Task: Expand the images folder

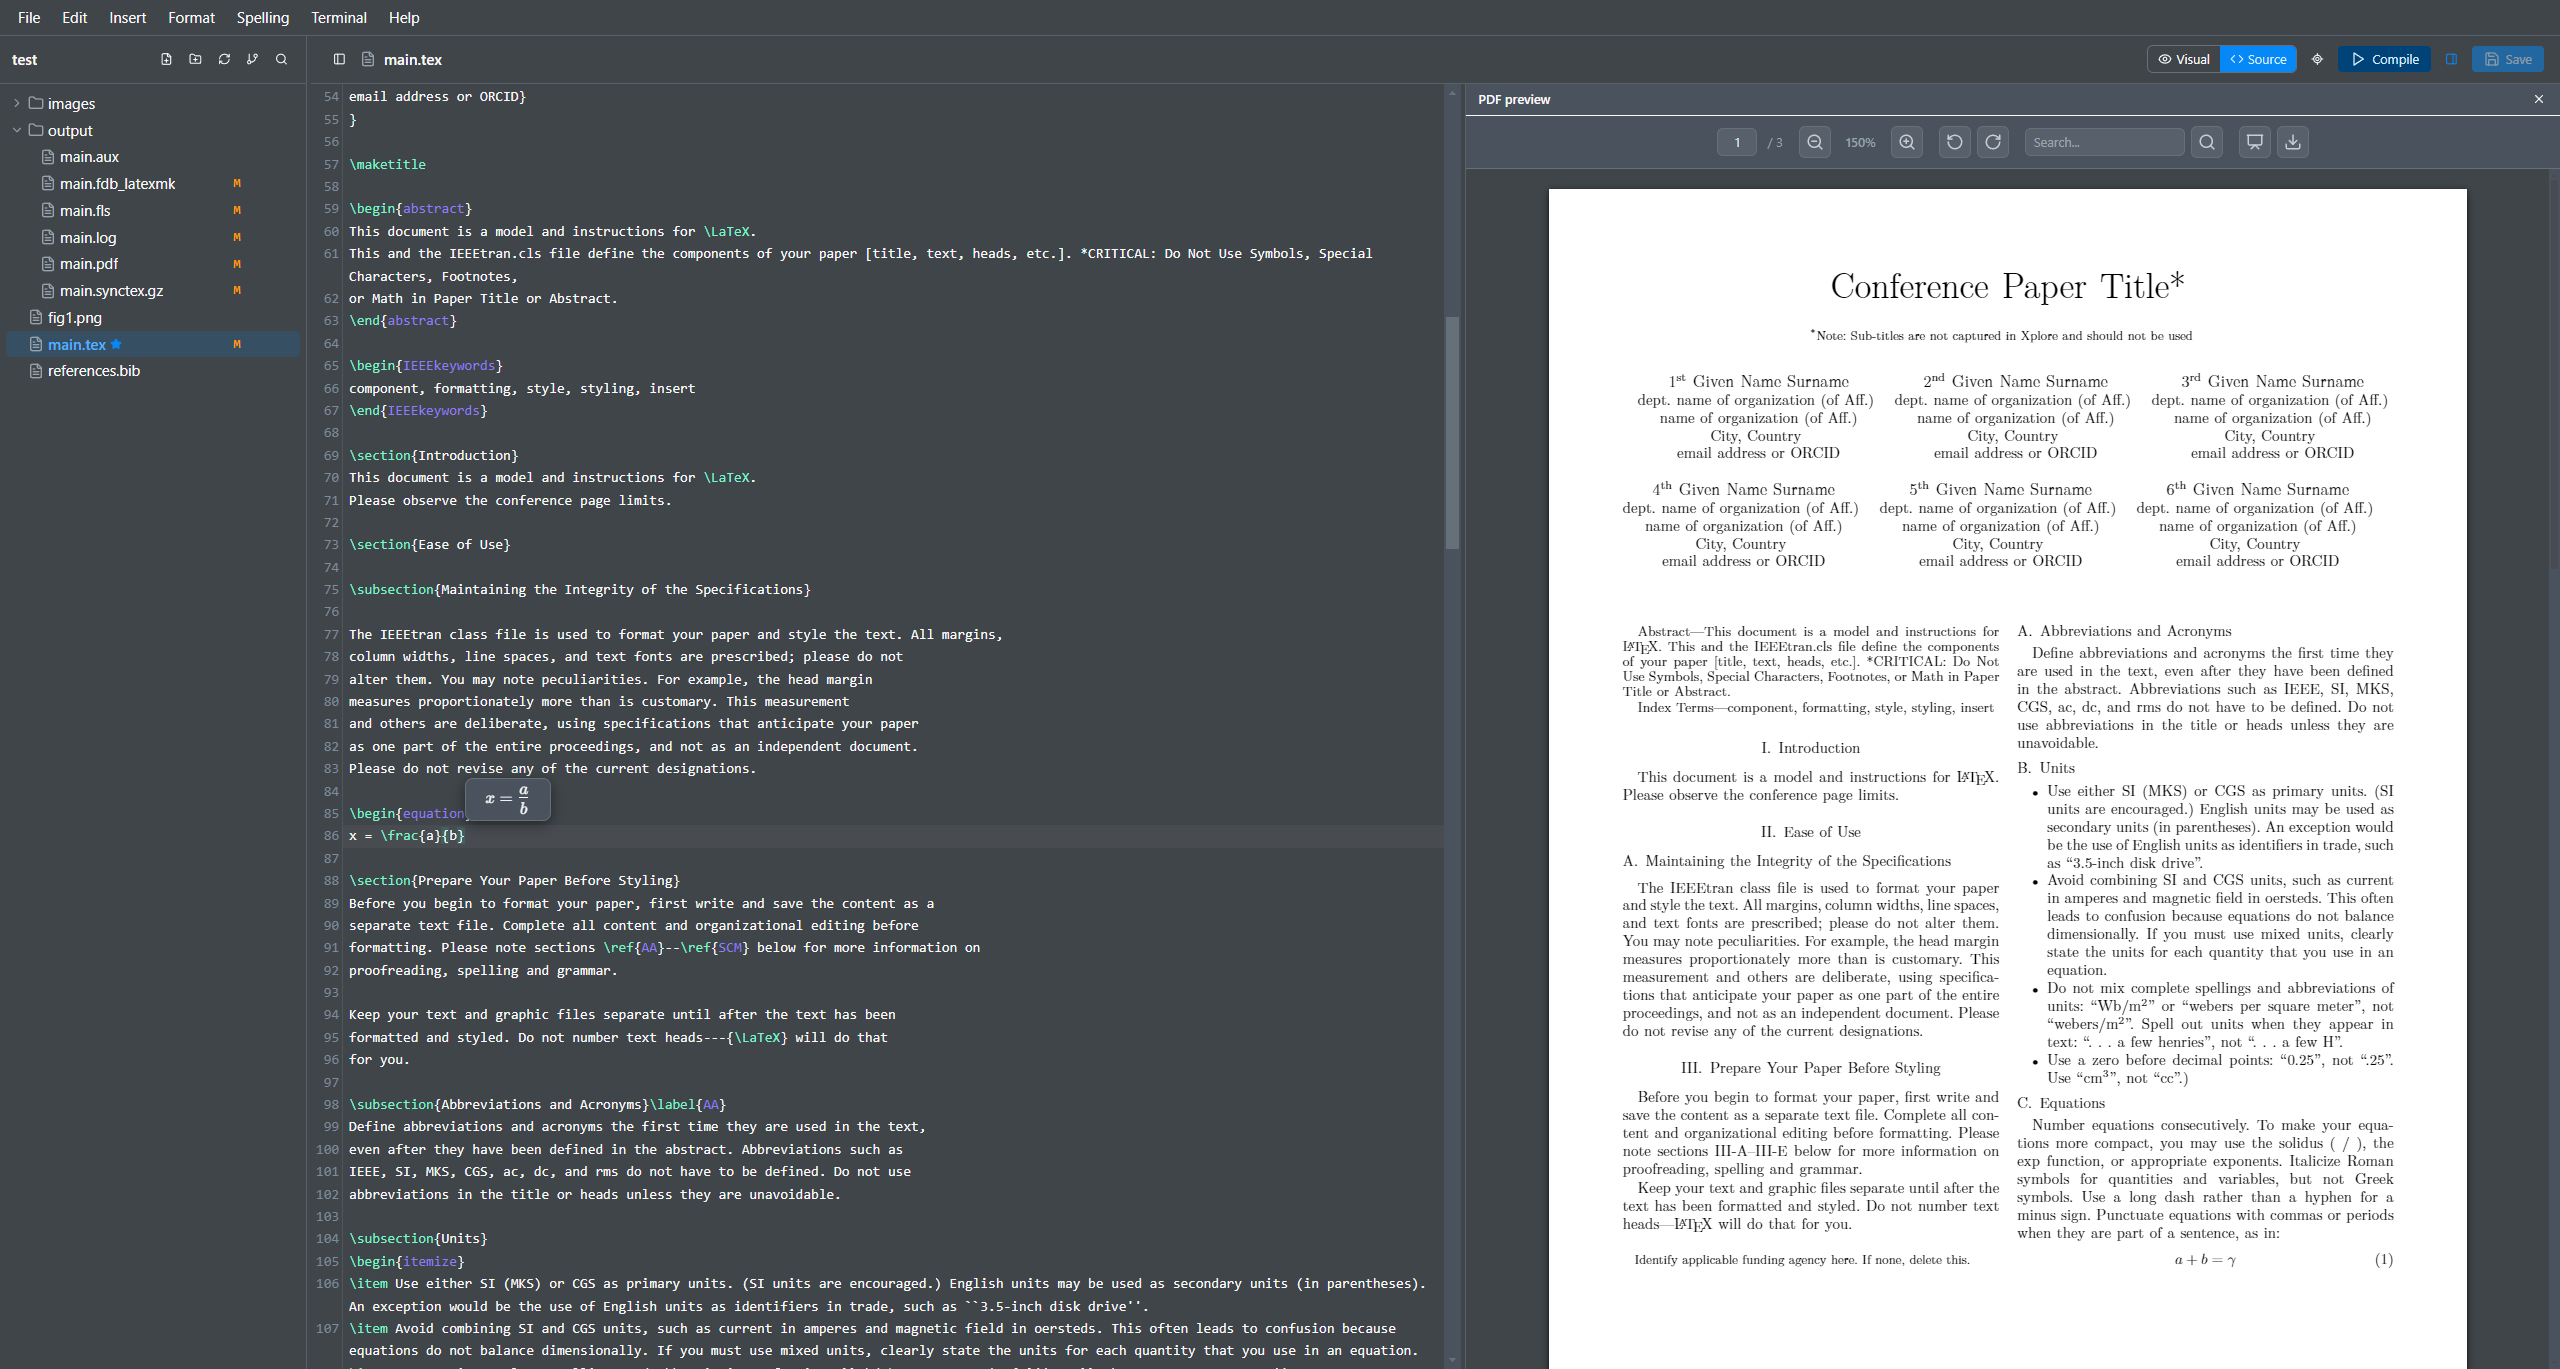Action: pyautogui.click(x=17, y=103)
